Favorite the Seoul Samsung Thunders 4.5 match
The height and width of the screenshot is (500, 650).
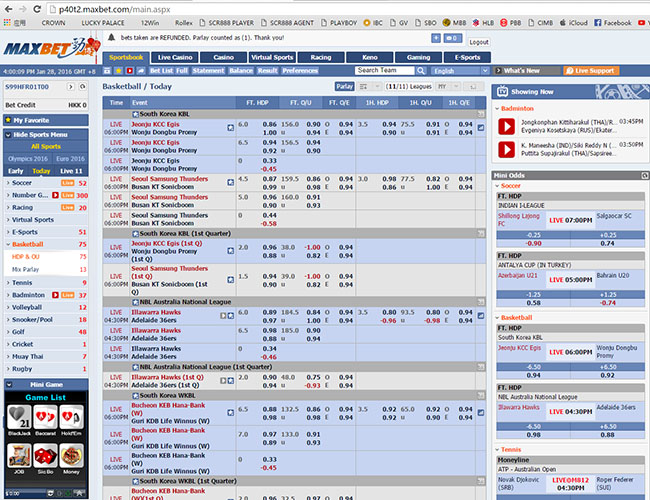coord(230,182)
